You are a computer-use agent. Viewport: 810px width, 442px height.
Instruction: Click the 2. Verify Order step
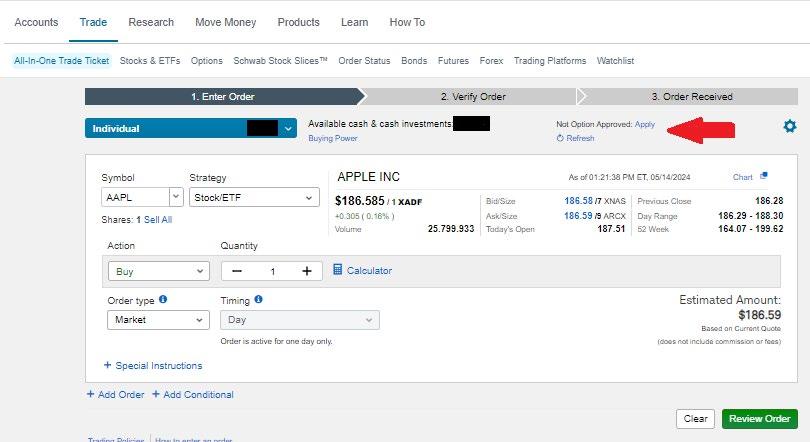(x=473, y=97)
